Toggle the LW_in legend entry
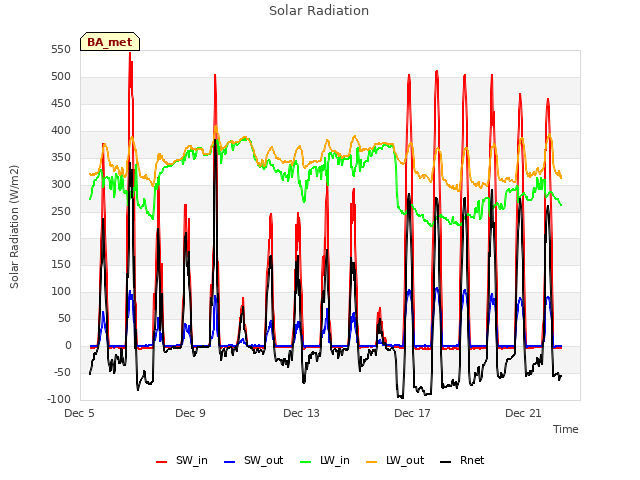Screen dimensions: 640x480 pos(325,460)
